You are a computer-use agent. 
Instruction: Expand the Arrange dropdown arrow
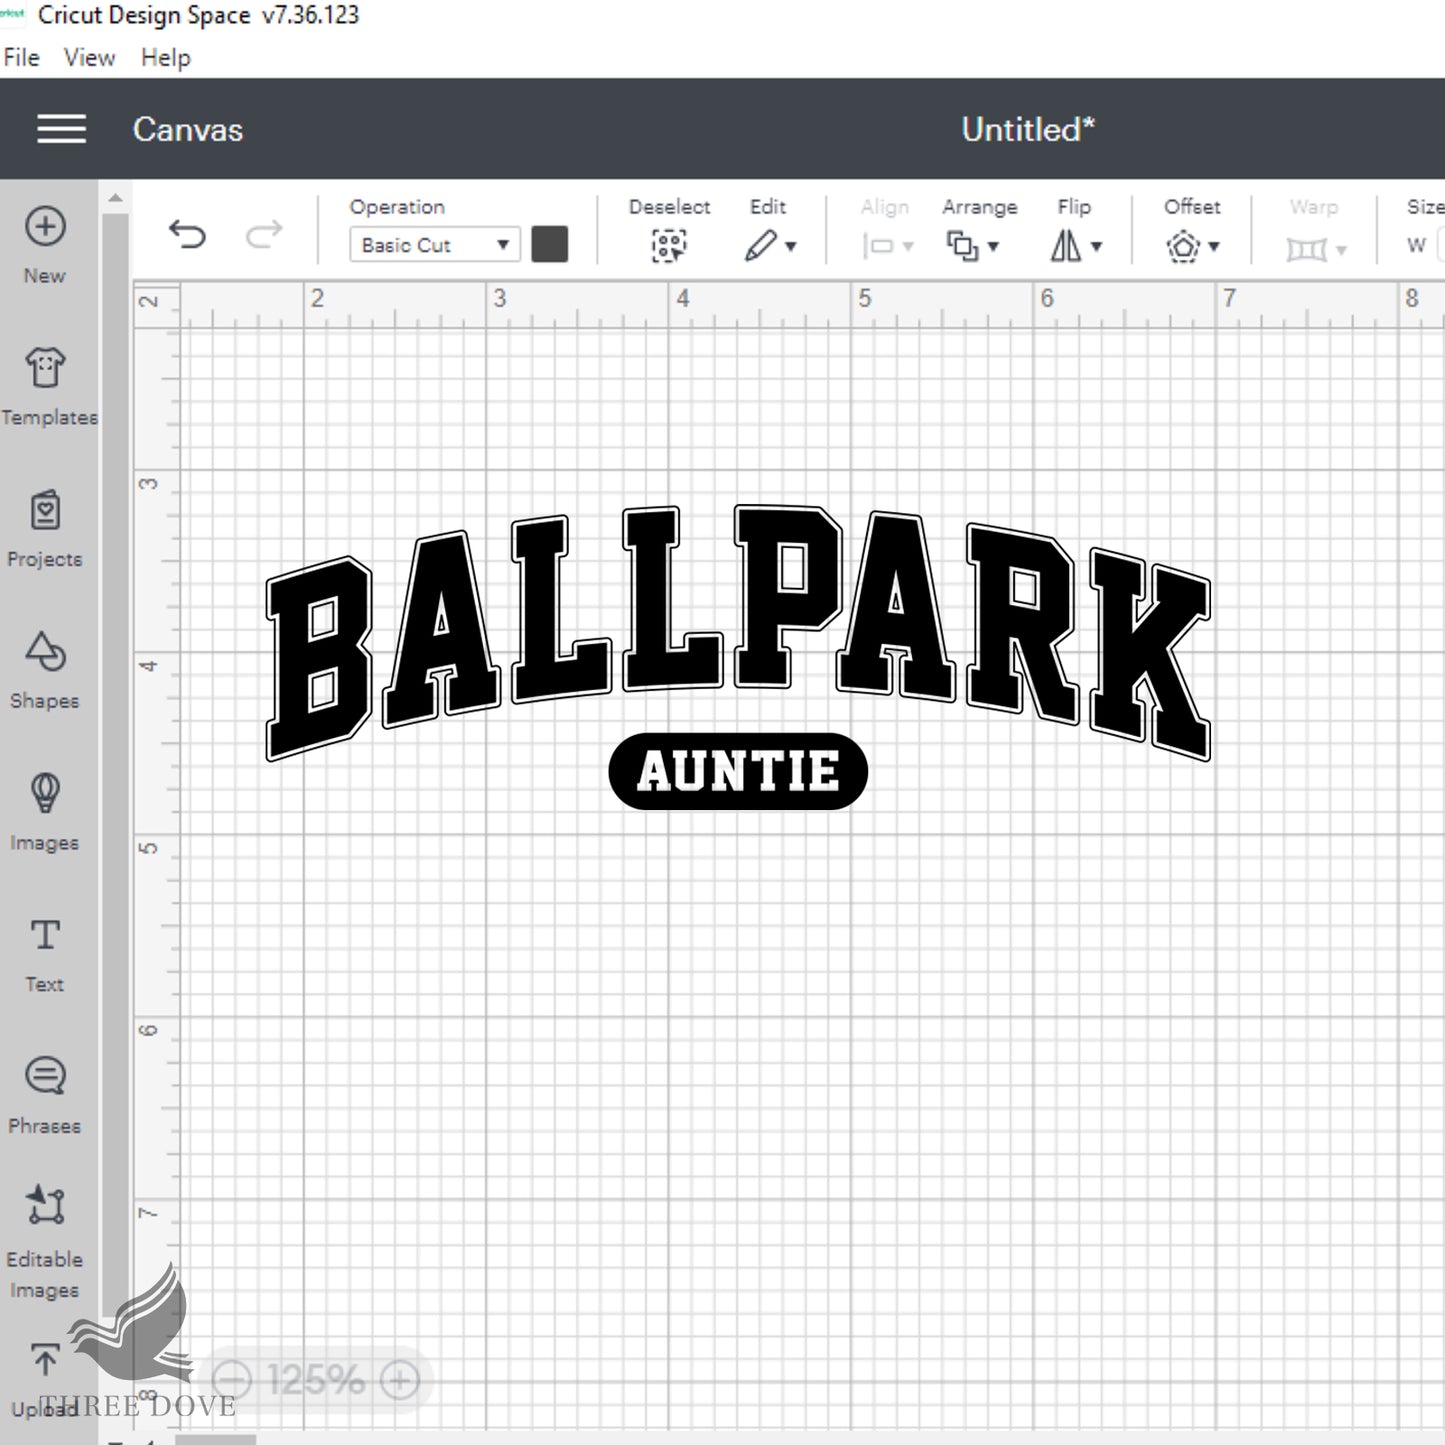tap(993, 247)
